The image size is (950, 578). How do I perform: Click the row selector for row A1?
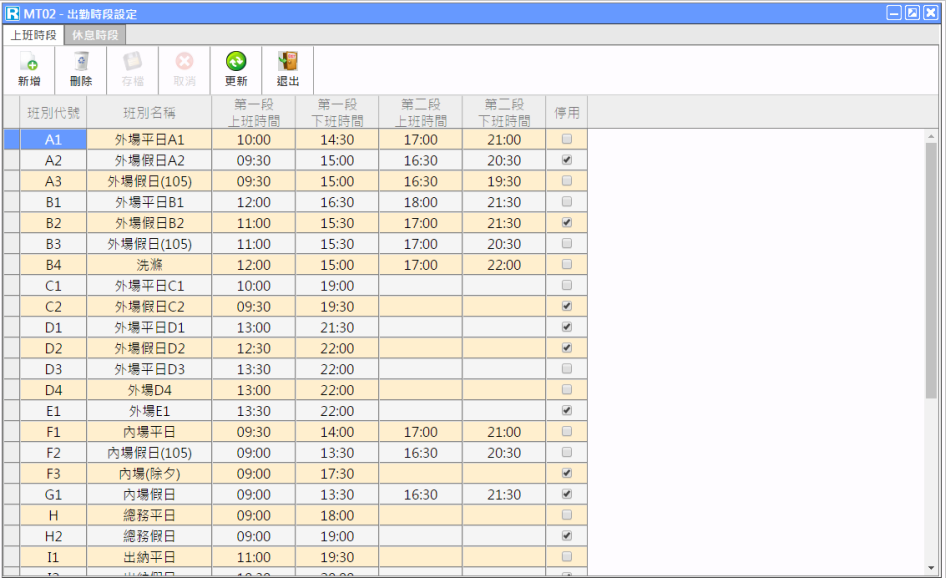click(12, 139)
